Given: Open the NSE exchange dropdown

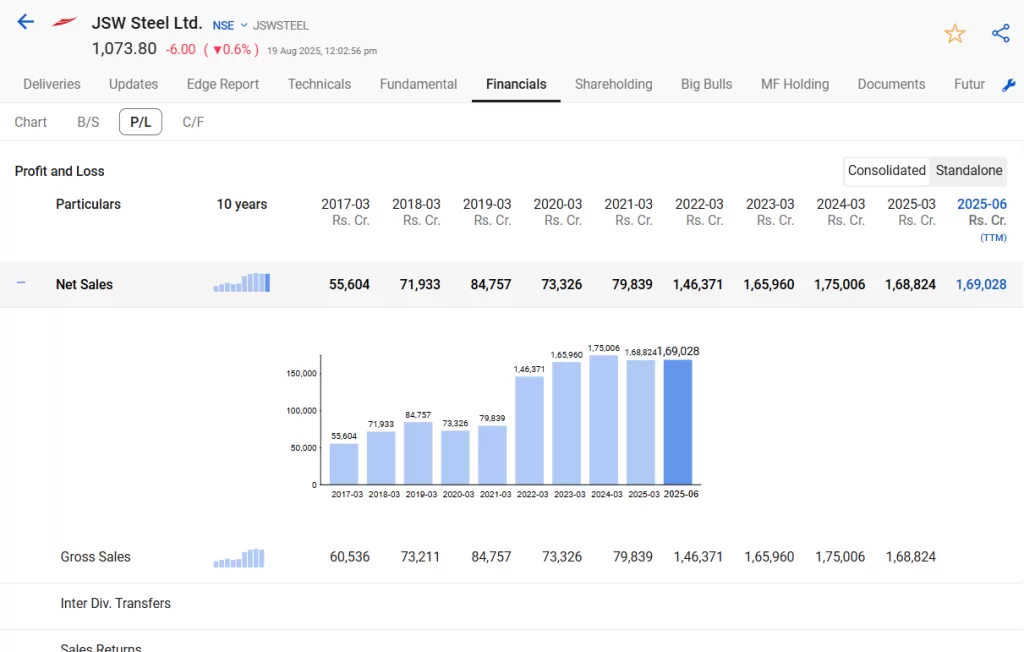Looking at the screenshot, I should pos(230,25).
